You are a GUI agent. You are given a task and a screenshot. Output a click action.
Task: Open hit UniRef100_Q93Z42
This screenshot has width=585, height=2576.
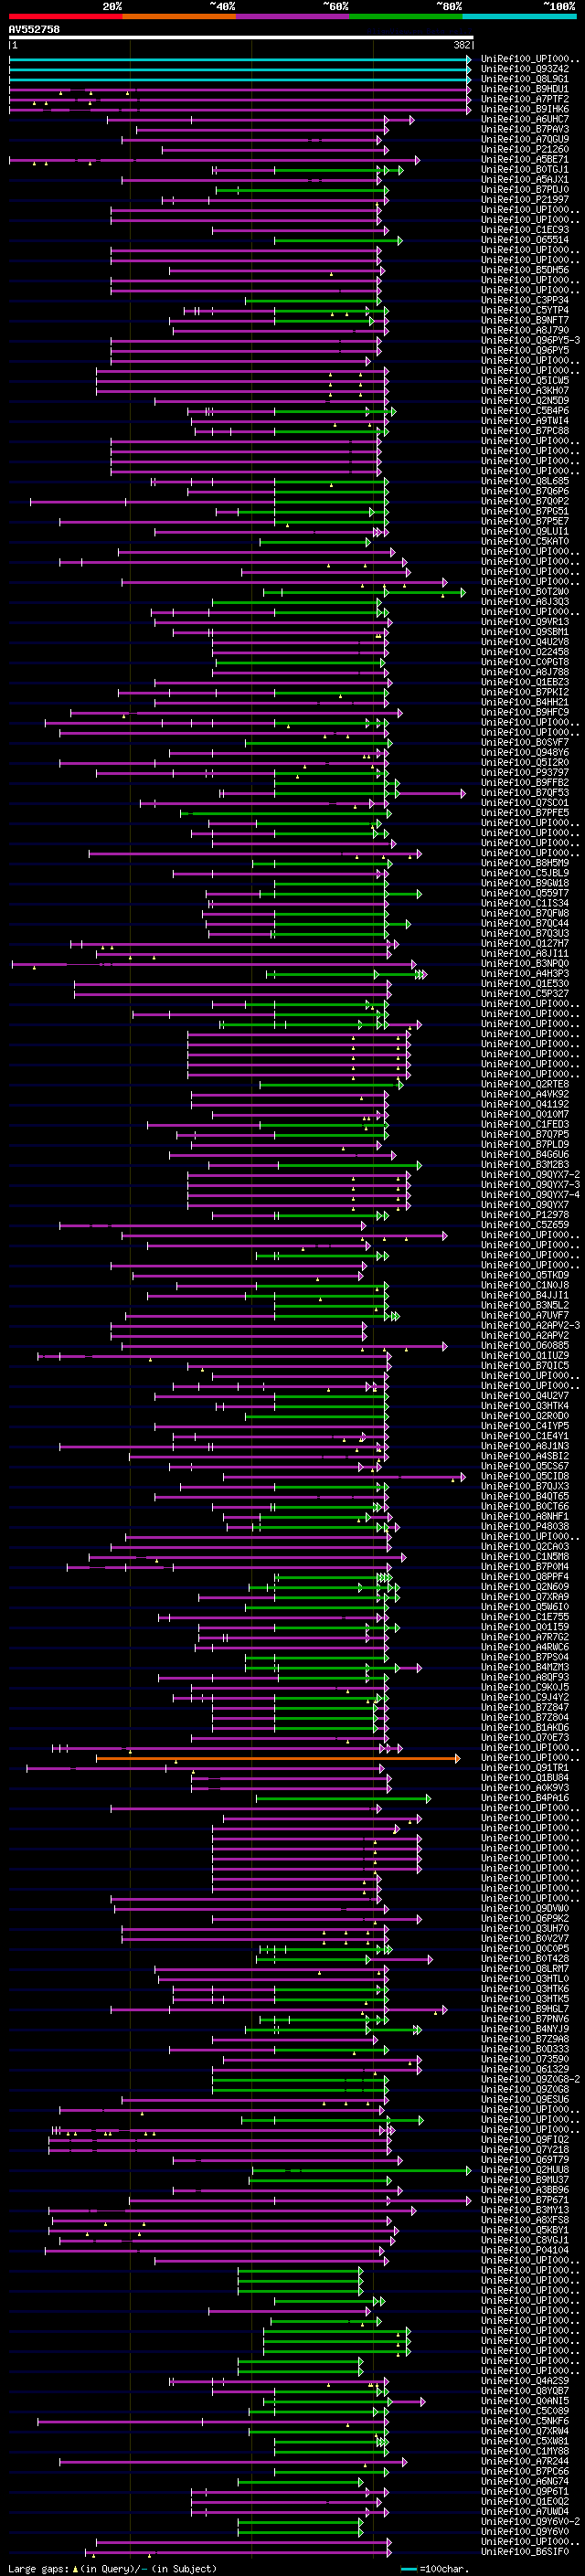pyautogui.click(x=525, y=69)
